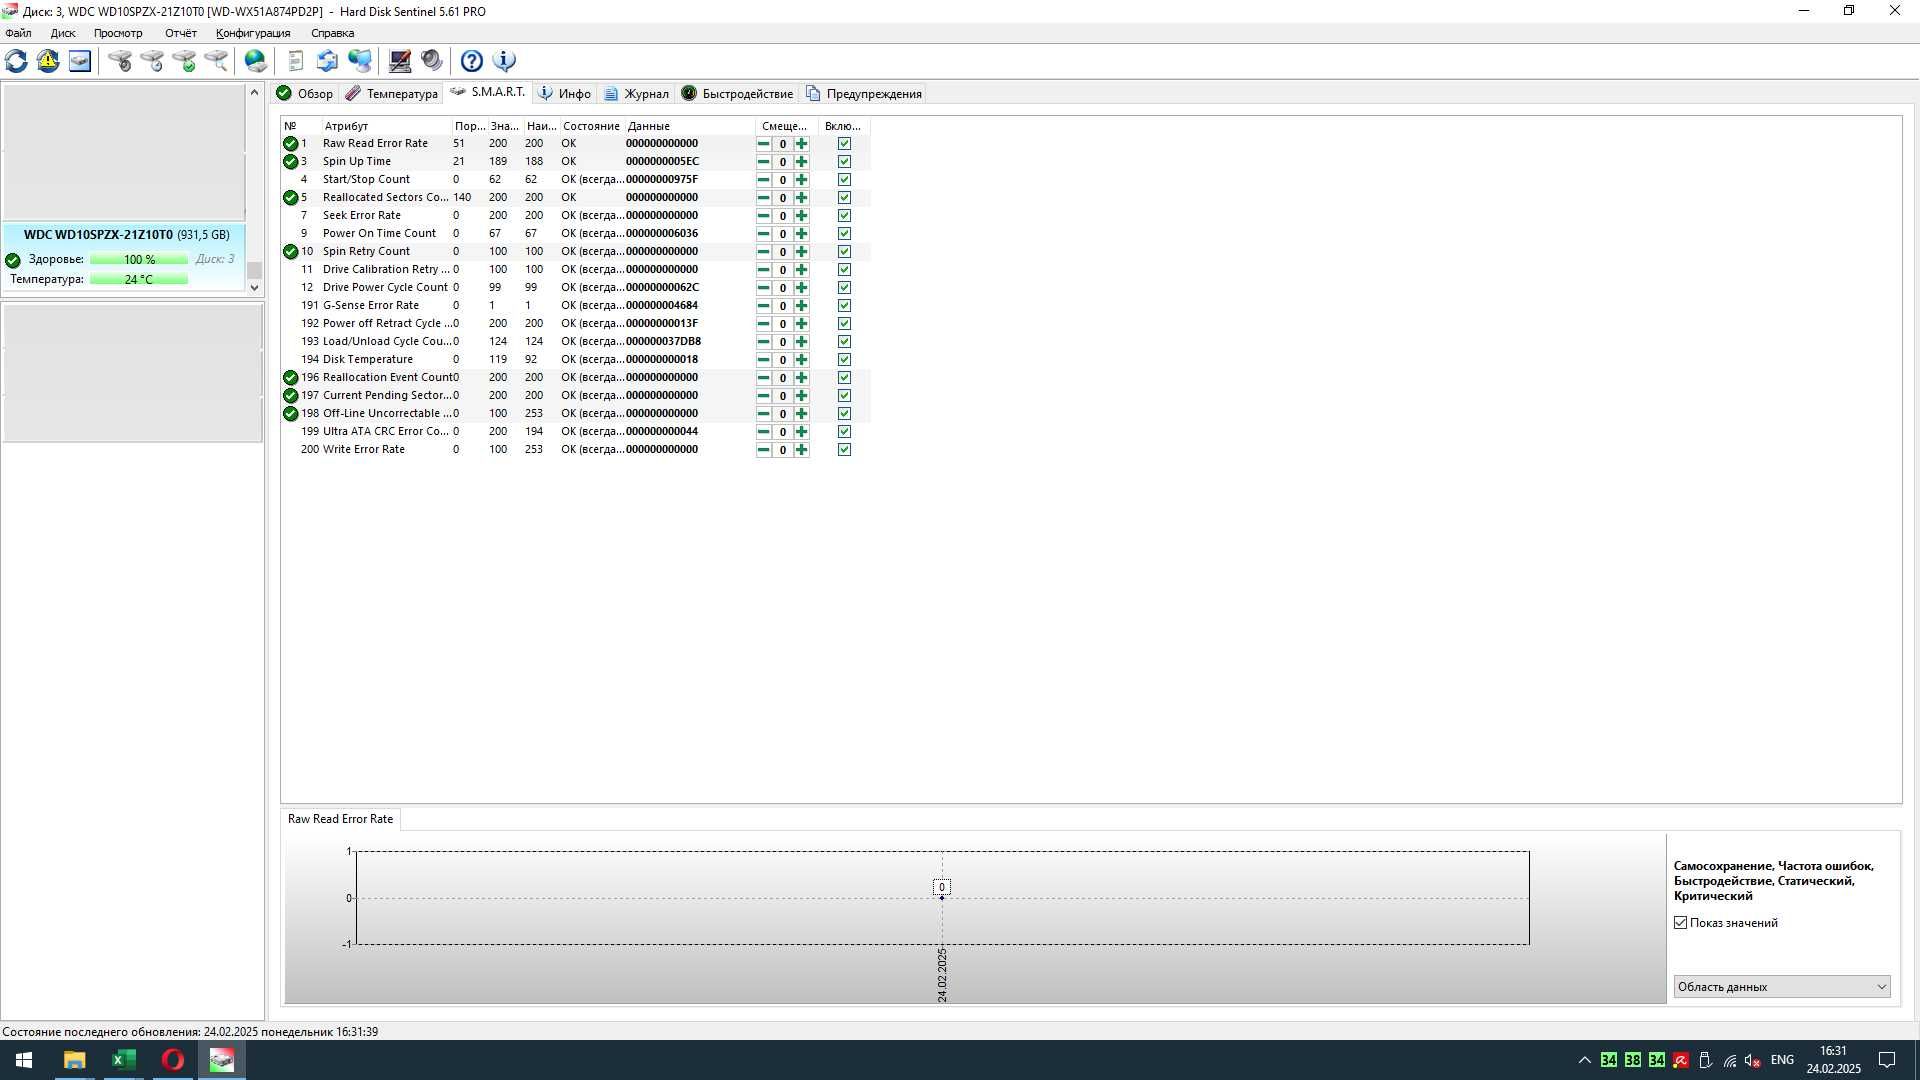The image size is (1920, 1080).
Task: Switch to the Предупреждения tab
Action: 864,94
